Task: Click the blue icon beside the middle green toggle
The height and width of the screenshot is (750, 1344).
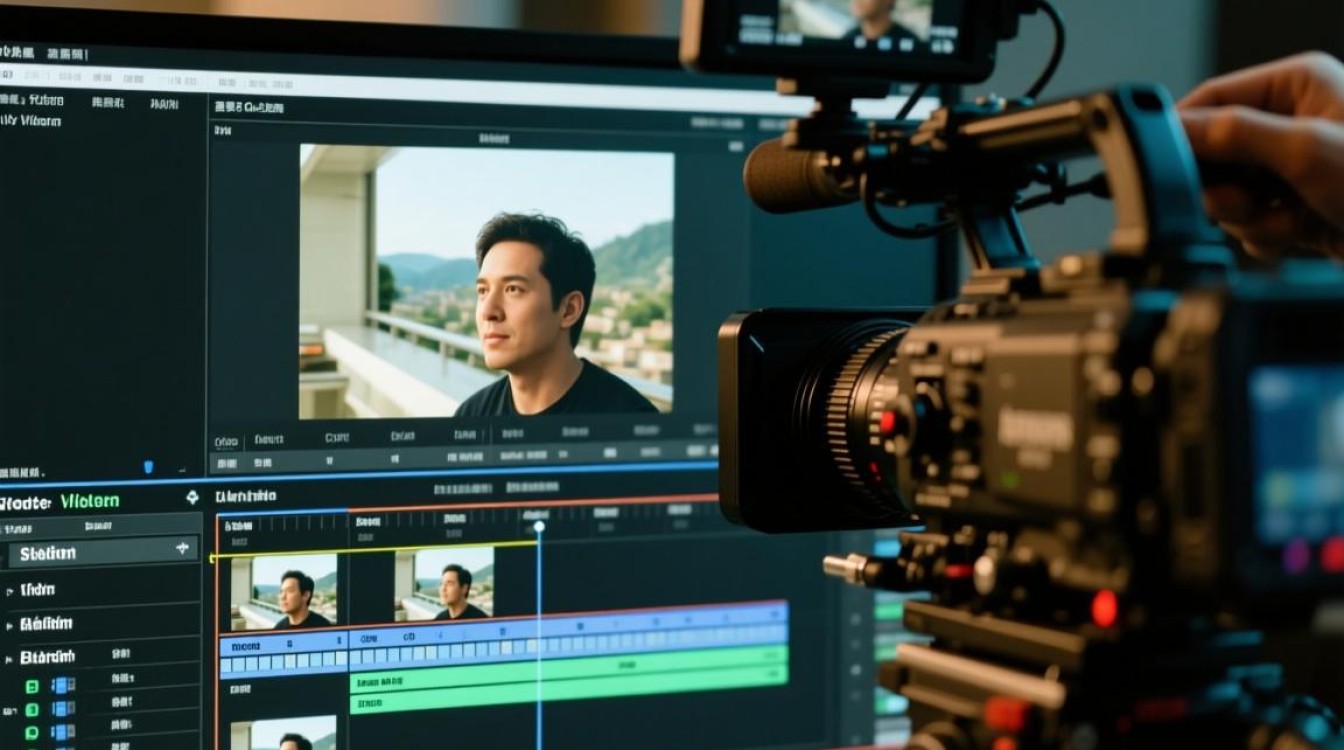Action: (x=63, y=710)
